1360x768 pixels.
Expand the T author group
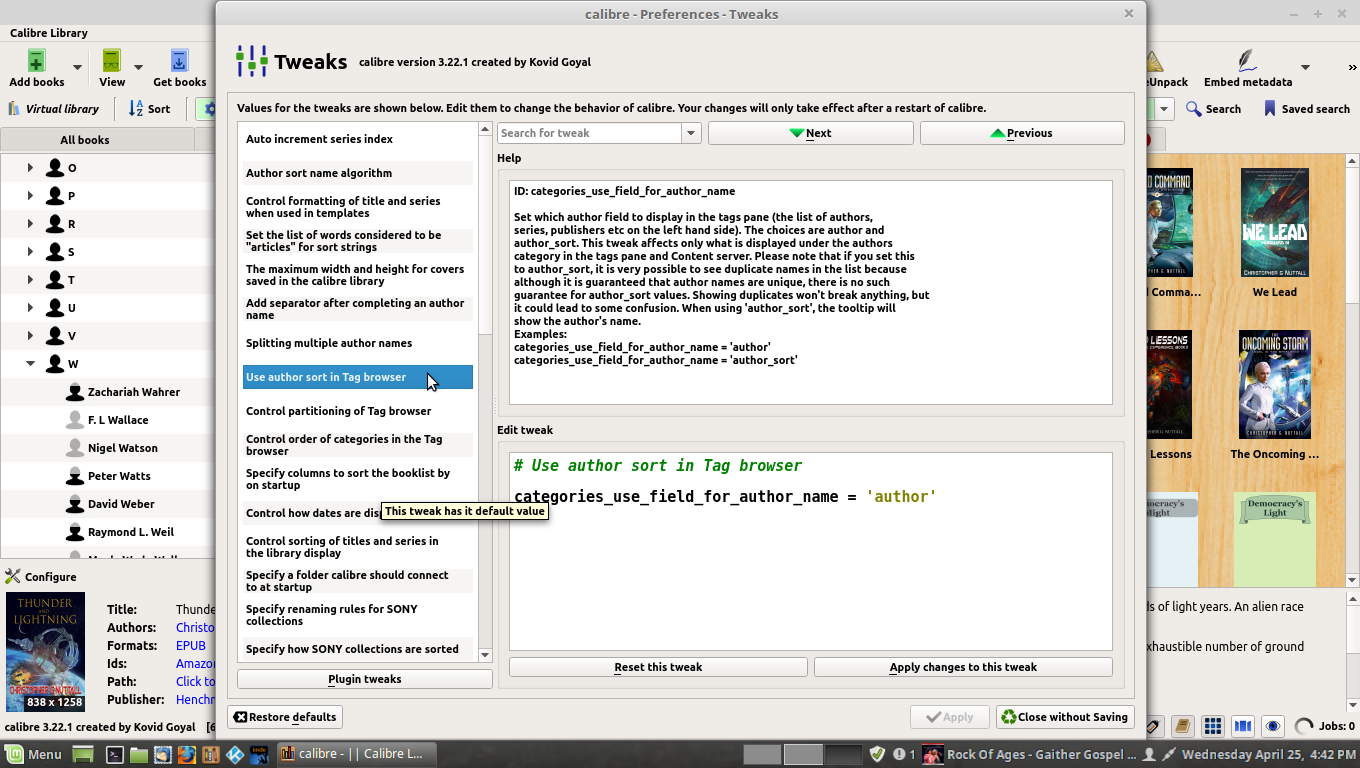click(x=30, y=280)
